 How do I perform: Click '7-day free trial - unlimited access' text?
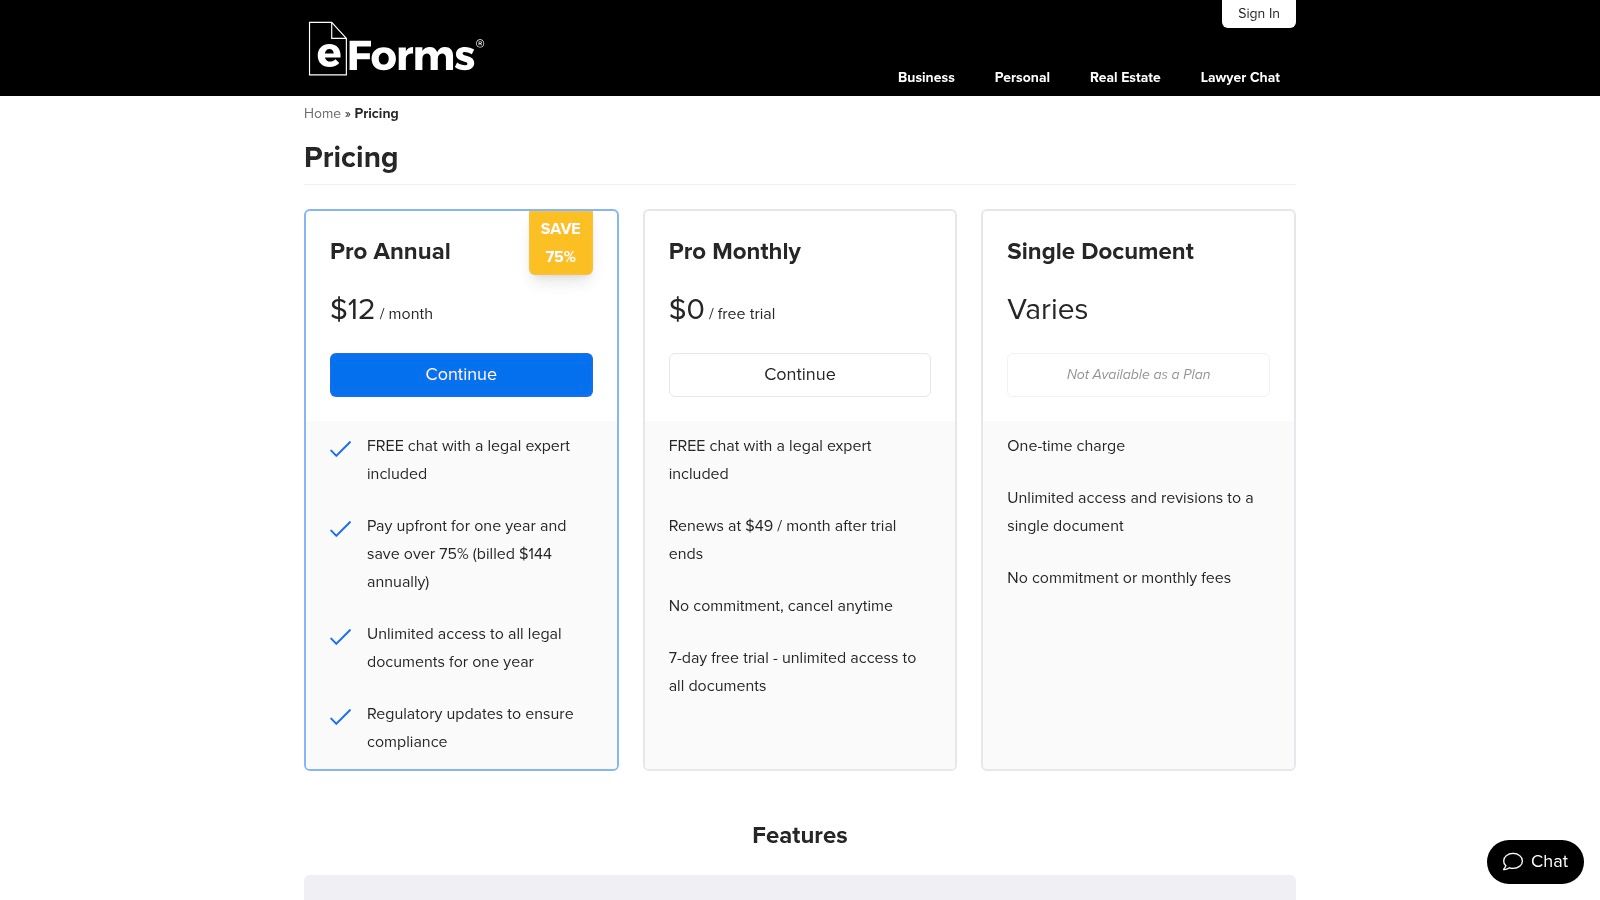(792, 672)
